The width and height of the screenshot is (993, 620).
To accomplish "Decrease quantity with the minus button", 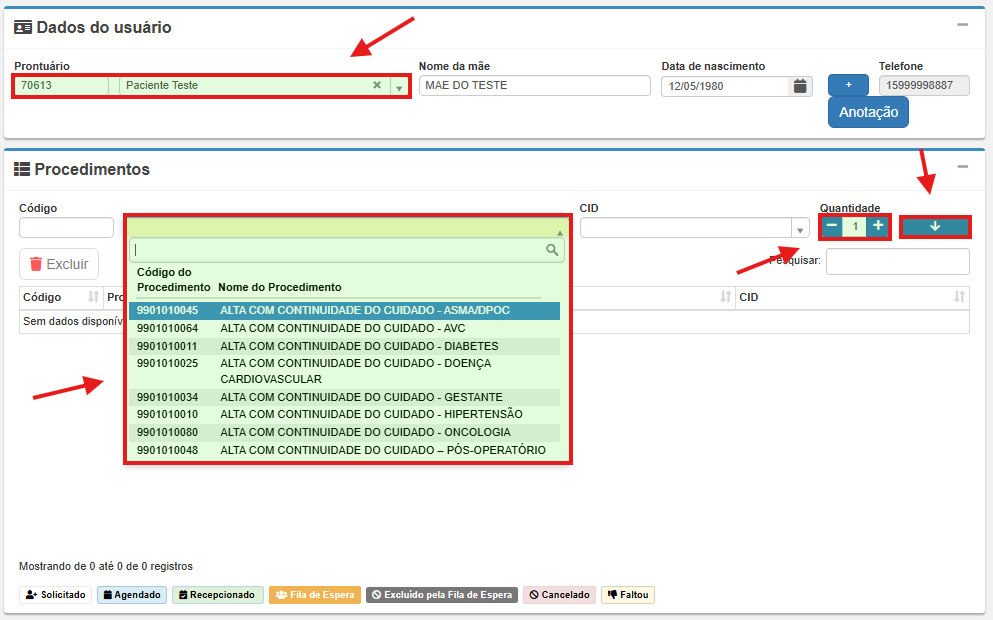I will coord(832,226).
